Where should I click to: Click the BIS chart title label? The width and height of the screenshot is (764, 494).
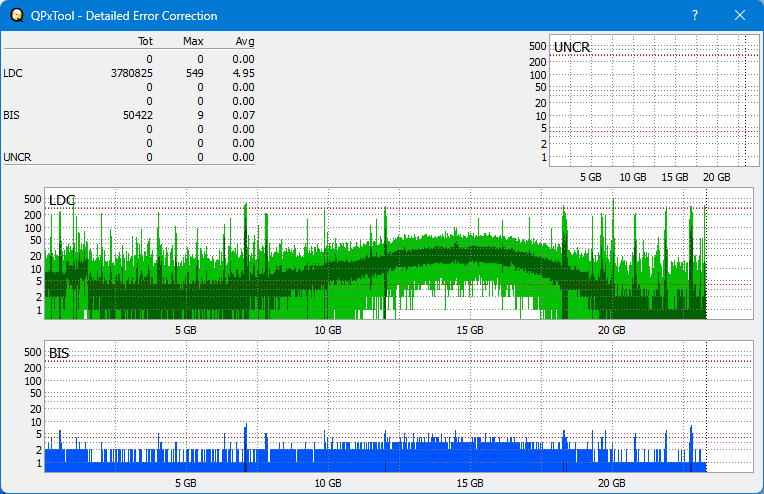pyautogui.click(x=59, y=353)
